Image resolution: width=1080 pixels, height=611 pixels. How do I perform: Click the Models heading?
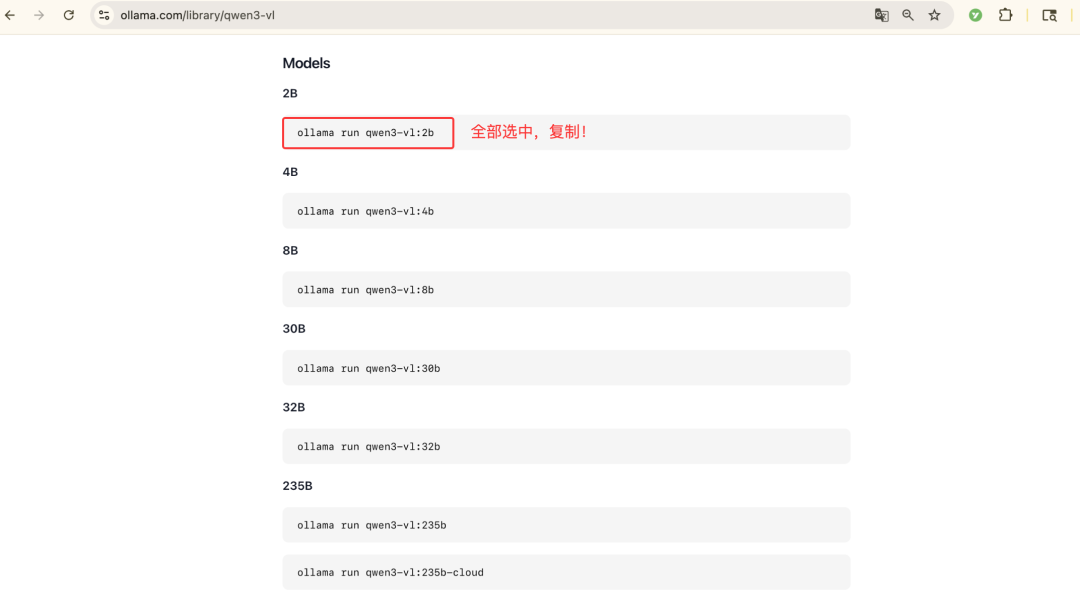[307, 63]
